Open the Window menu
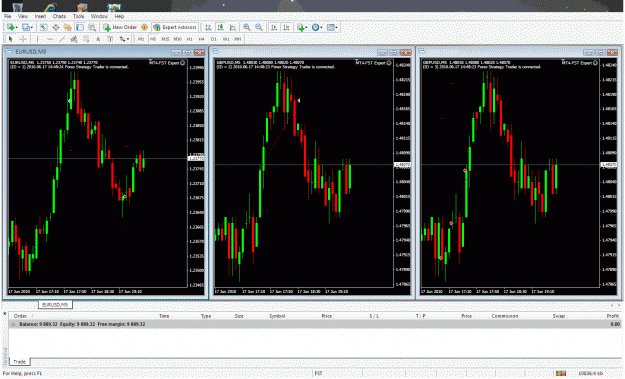 (x=99, y=16)
